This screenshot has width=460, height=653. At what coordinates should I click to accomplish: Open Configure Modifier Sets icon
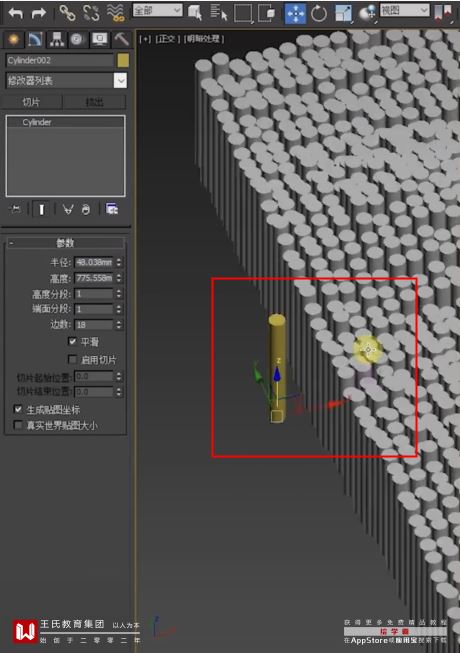pos(112,209)
